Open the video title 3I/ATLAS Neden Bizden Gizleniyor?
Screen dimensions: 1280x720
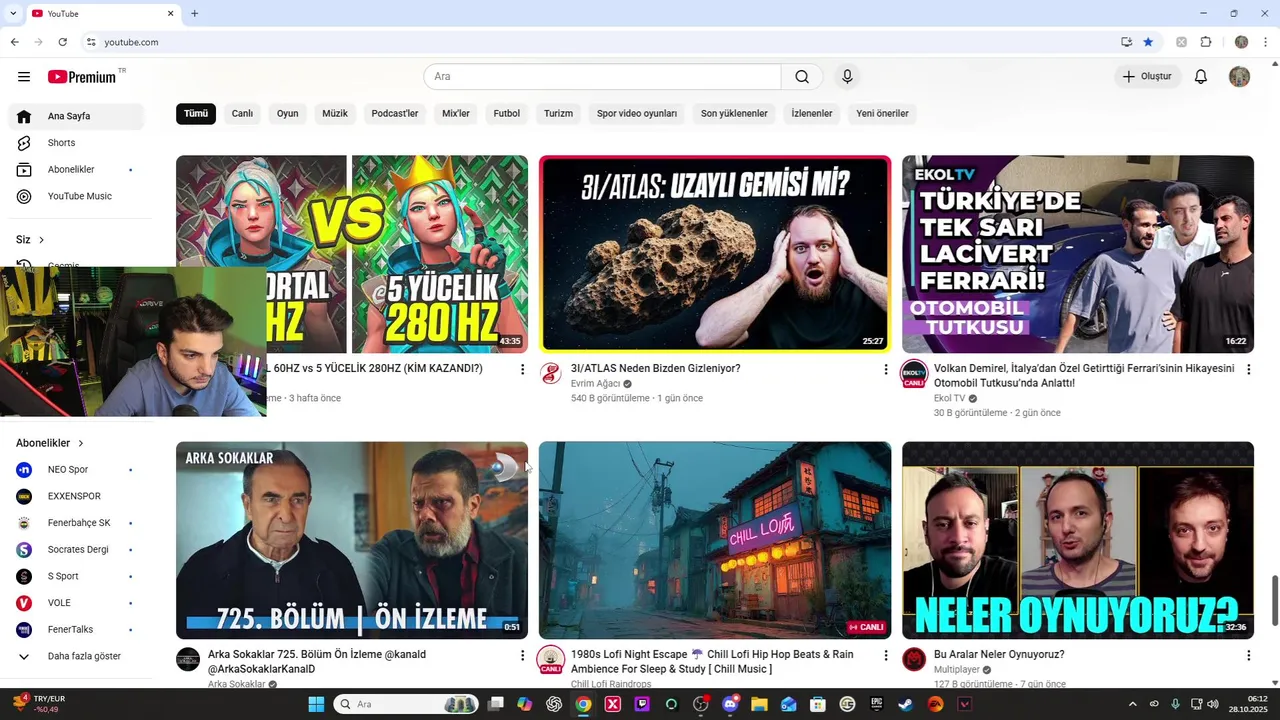(x=656, y=369)
